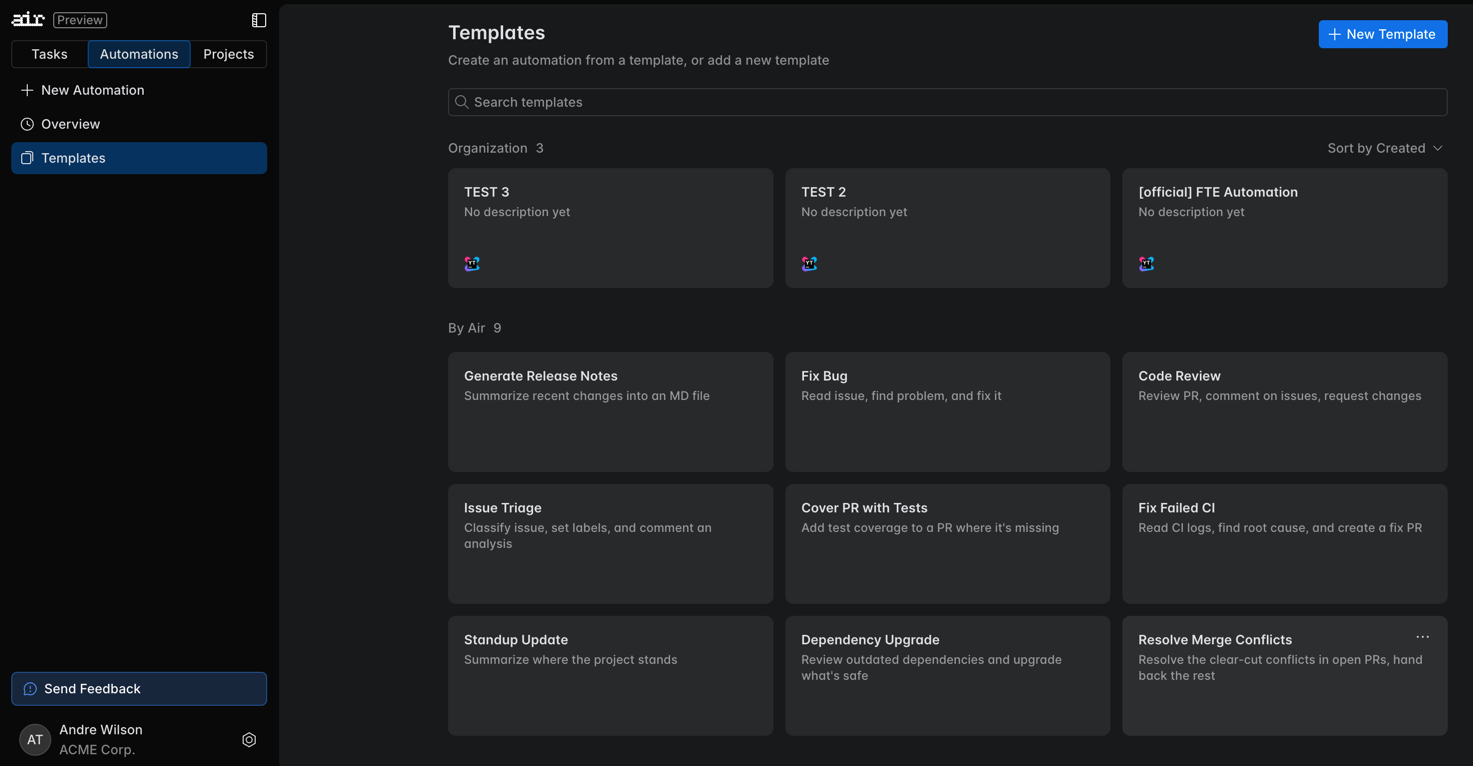Click the AT user avatar
The width and height of the screenshot is (1473, 766).
(35, 740)
